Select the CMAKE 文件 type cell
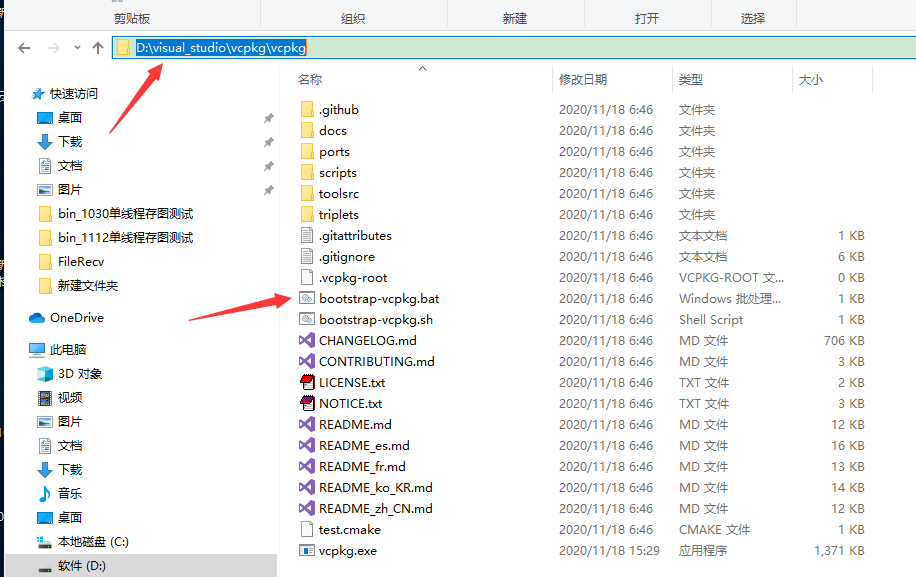Screen dimensions: 916x577 click(714, 530)
